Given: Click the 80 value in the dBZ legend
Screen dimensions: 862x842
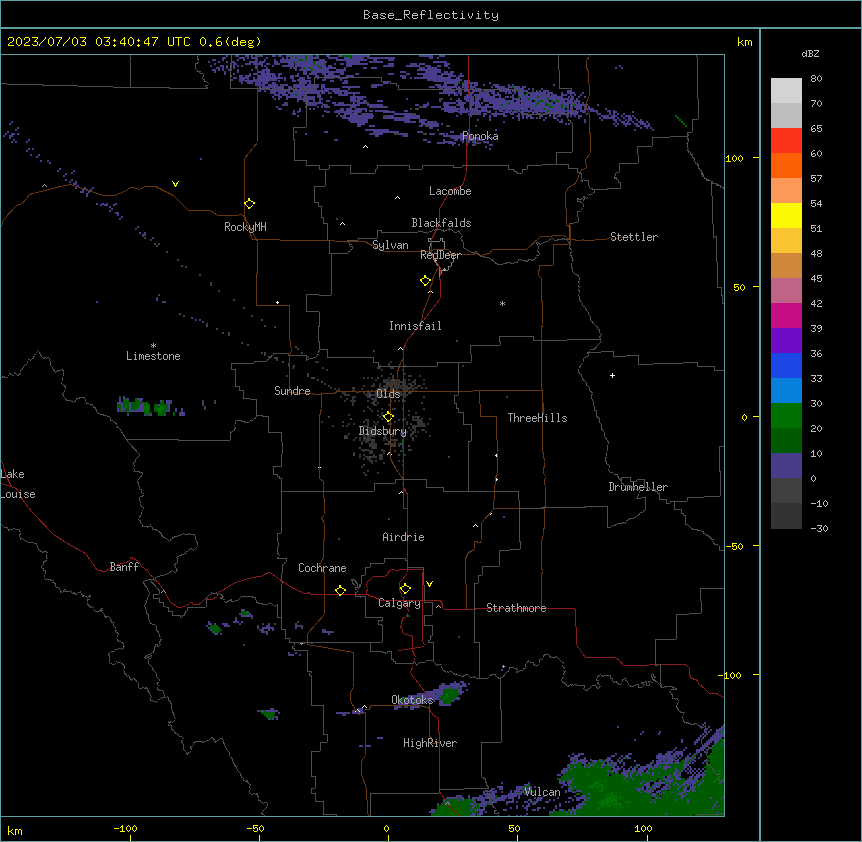Looking at the screenshot, I should tap(816, 79).
